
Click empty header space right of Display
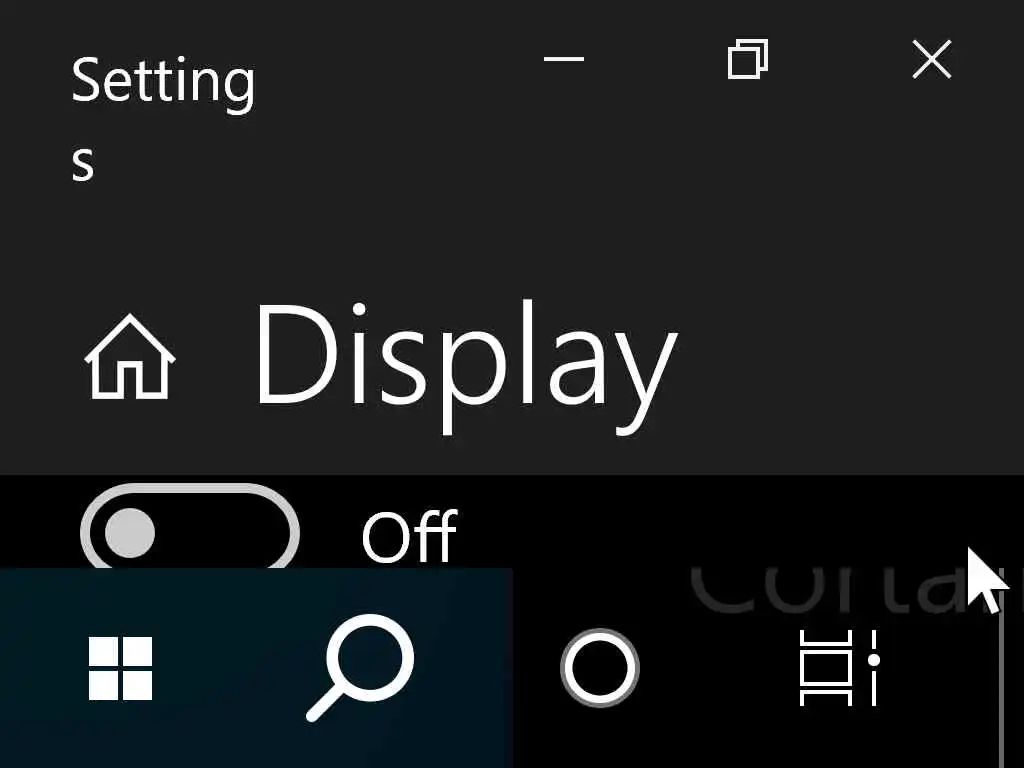(849, 366)
